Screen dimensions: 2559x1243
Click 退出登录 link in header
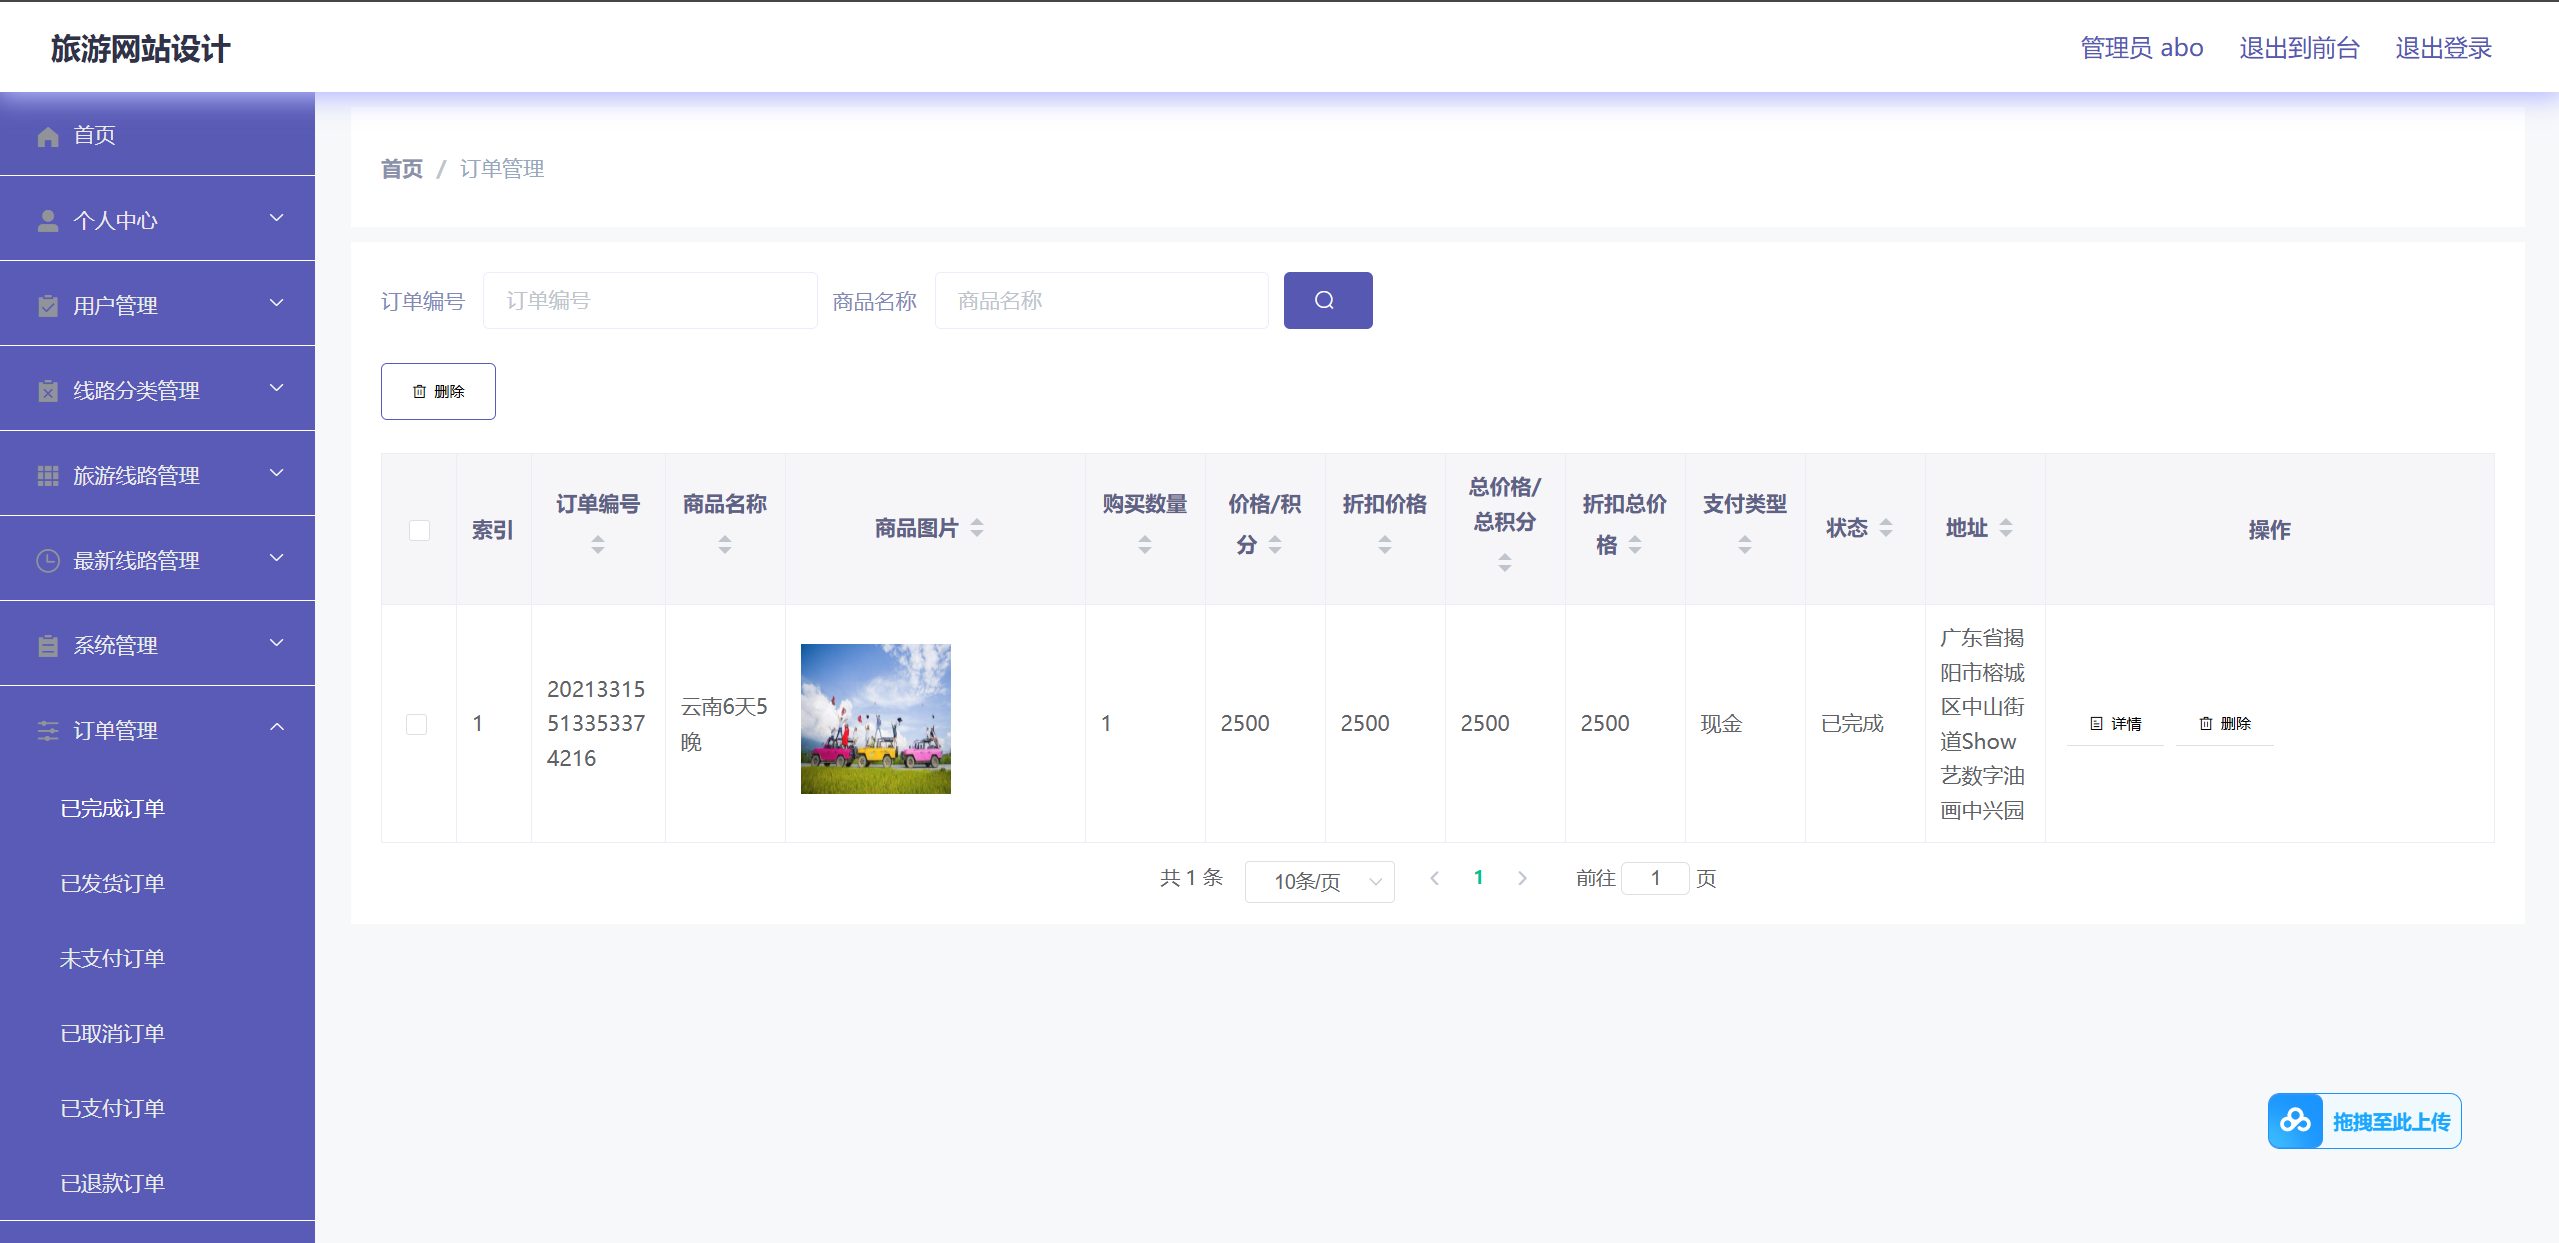coord(2443,48)
